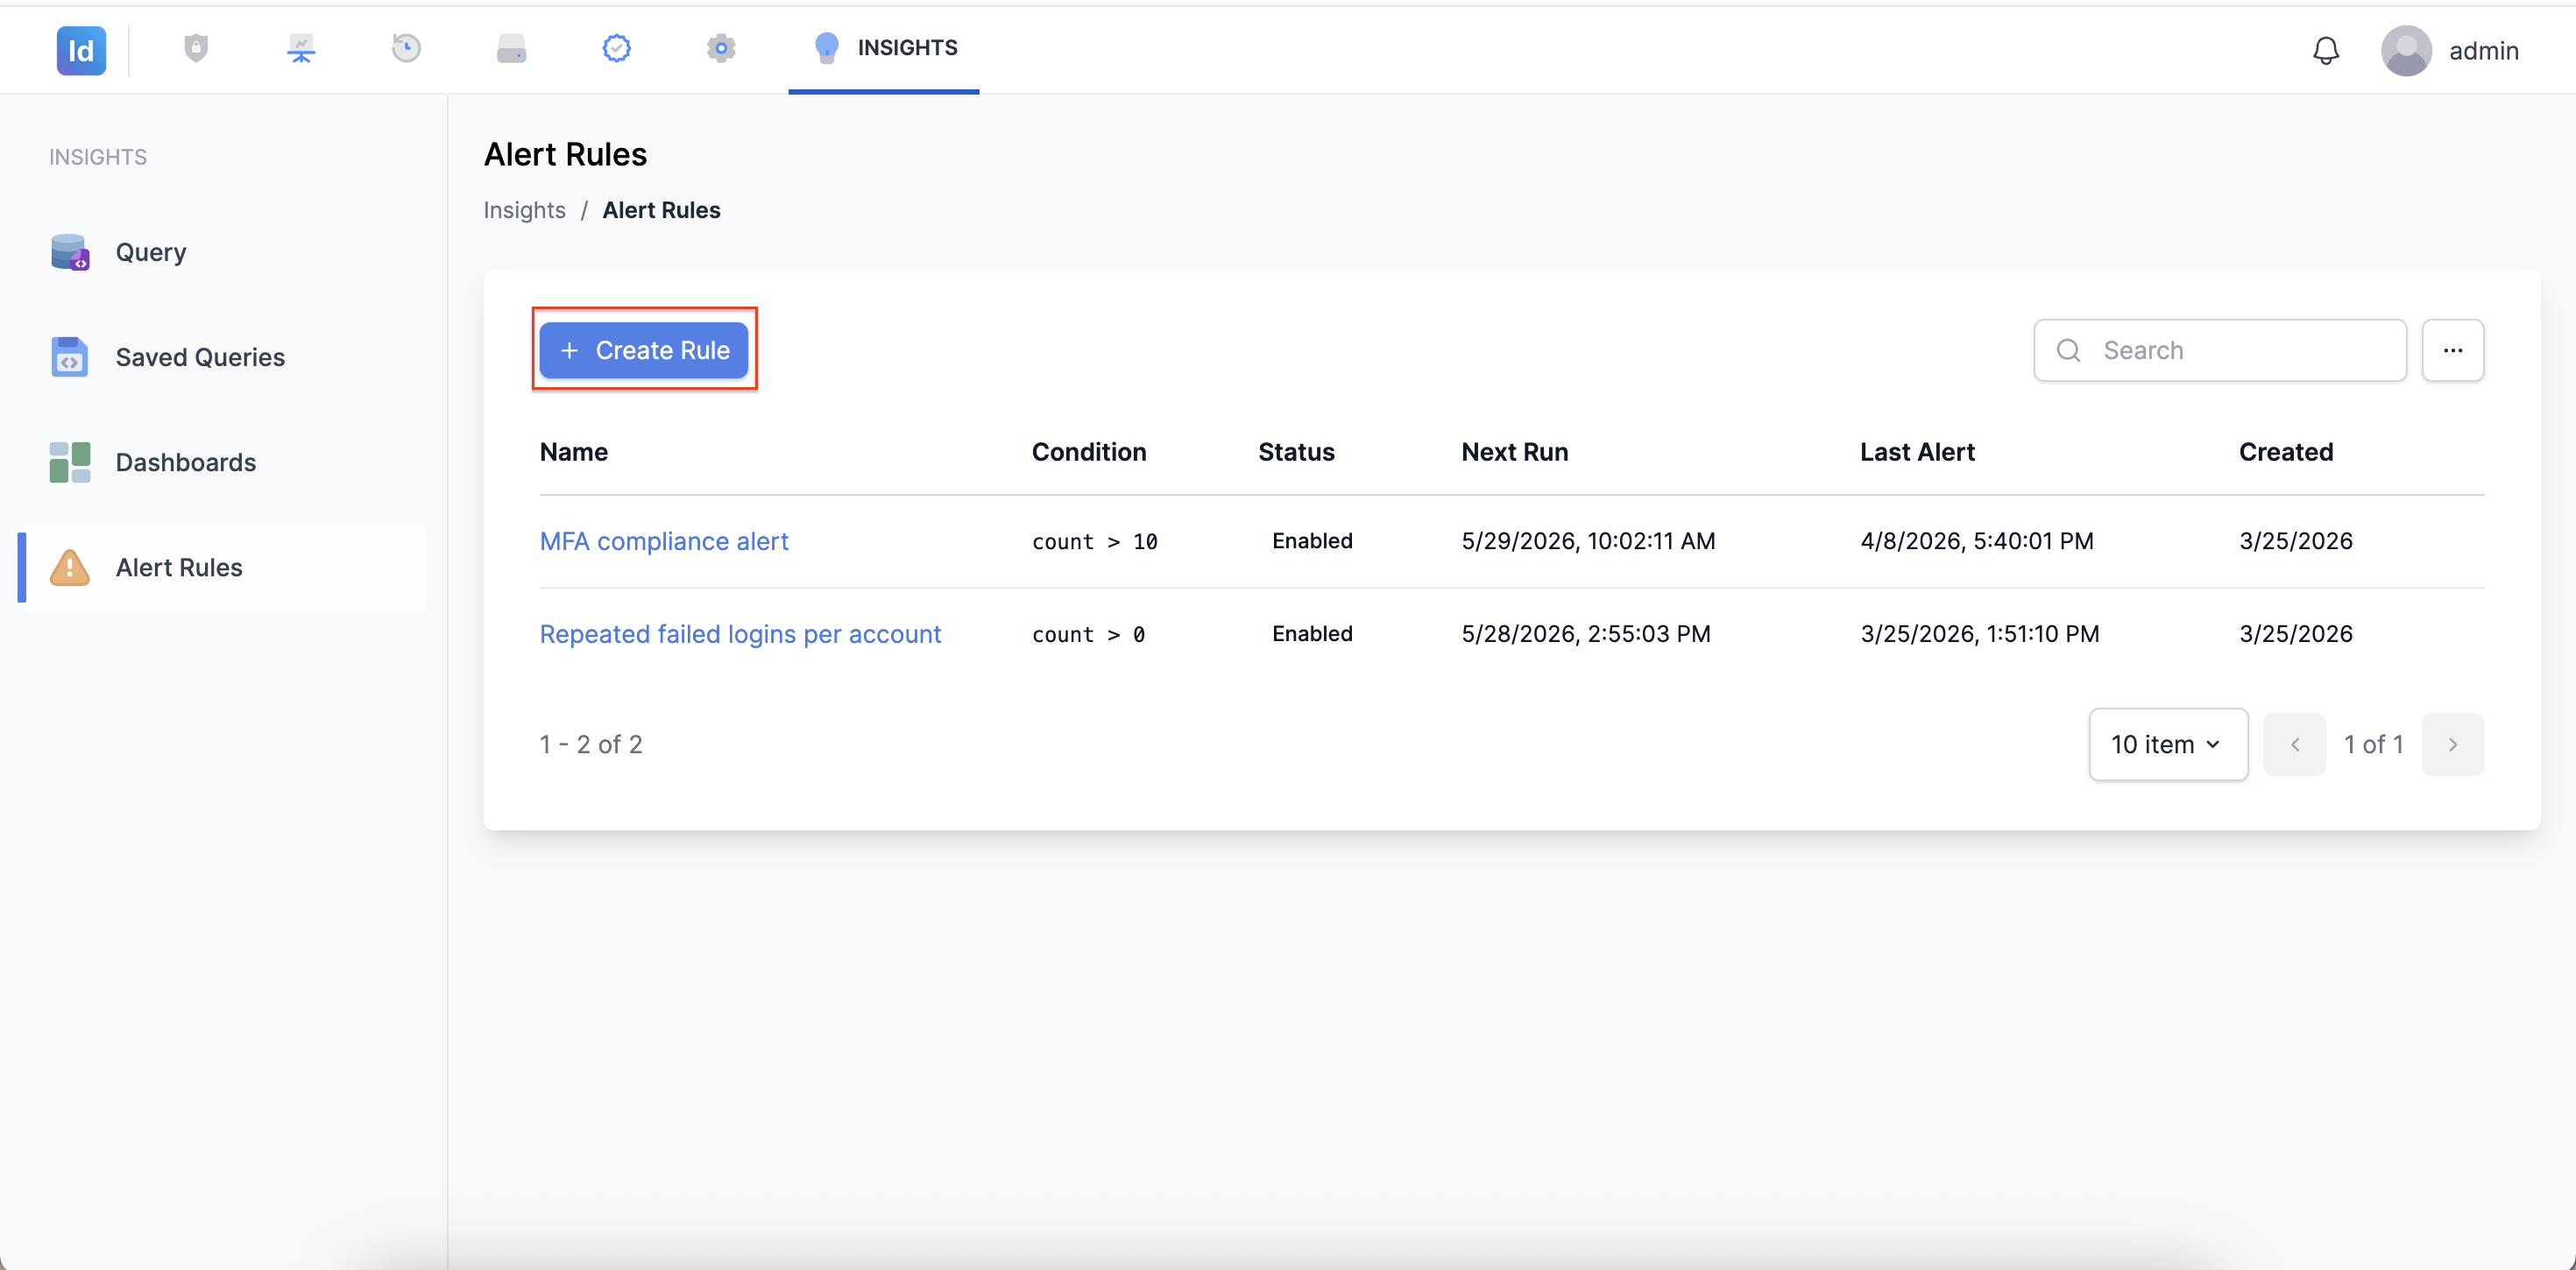
Task: Sort by Condition column header
Action: pos(1089,452)
